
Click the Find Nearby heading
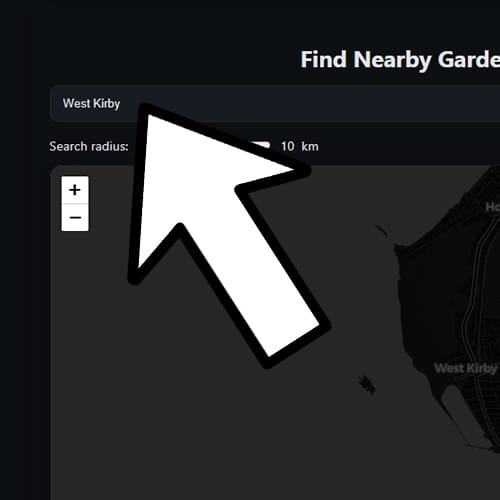tap(400, 60)
